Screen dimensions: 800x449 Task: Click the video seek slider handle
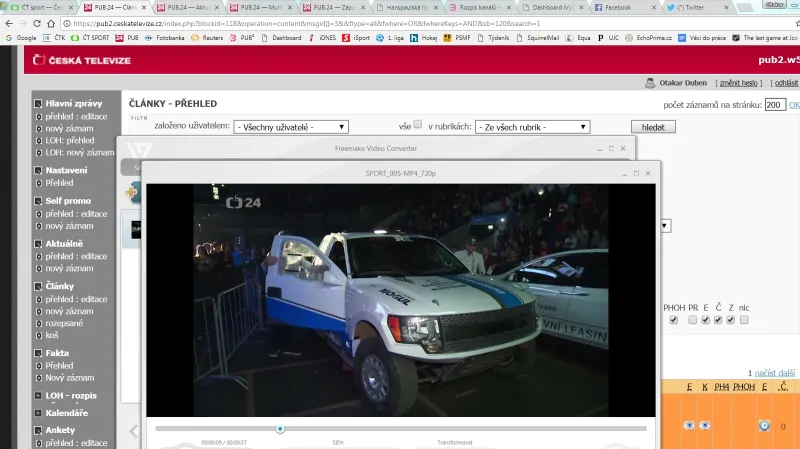point(280,429)
